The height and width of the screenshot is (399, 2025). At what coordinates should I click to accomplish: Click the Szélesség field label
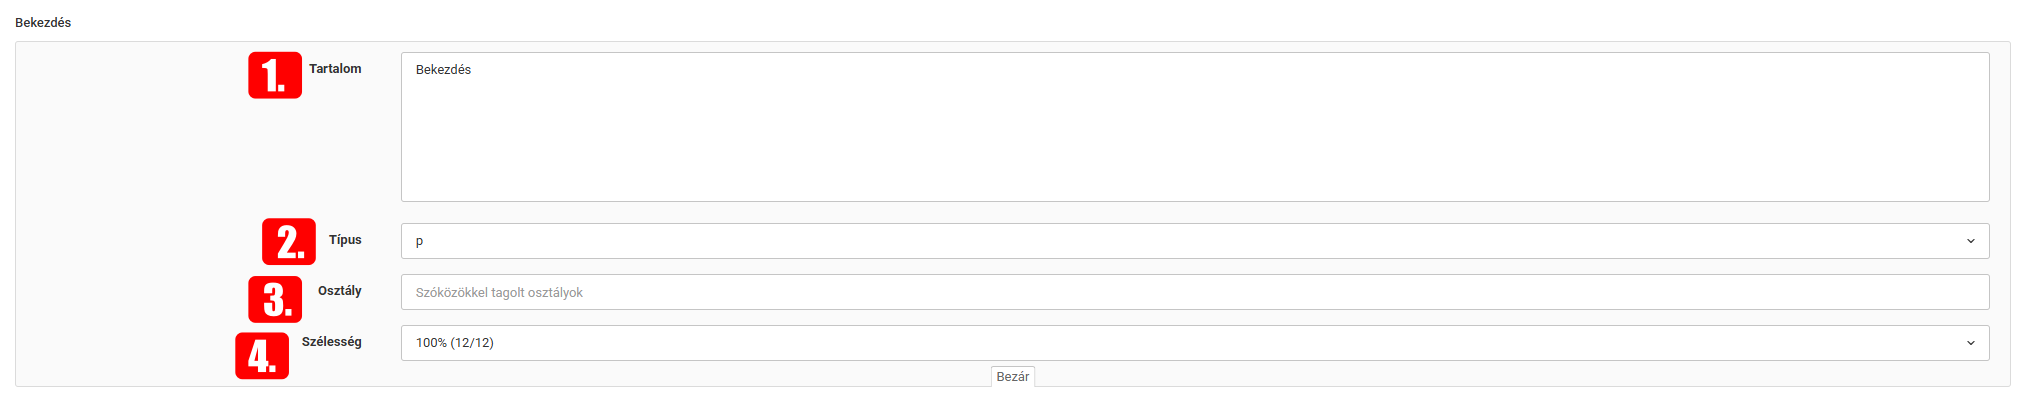[332, 342]
